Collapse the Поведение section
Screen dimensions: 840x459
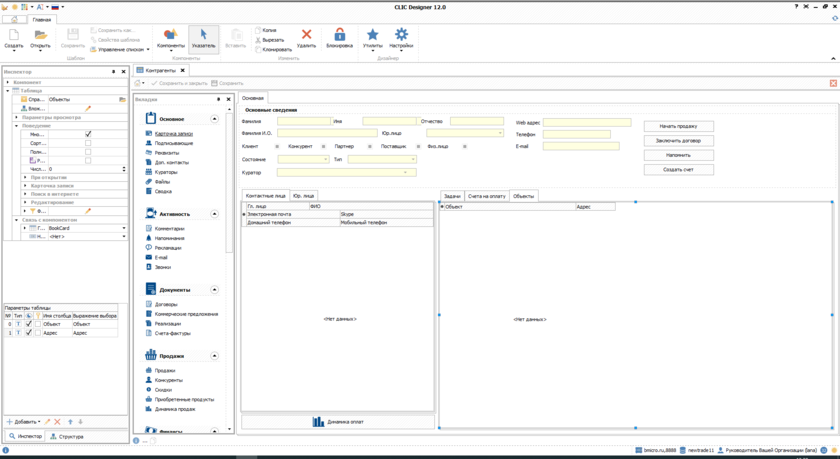[x=17, y=126]
